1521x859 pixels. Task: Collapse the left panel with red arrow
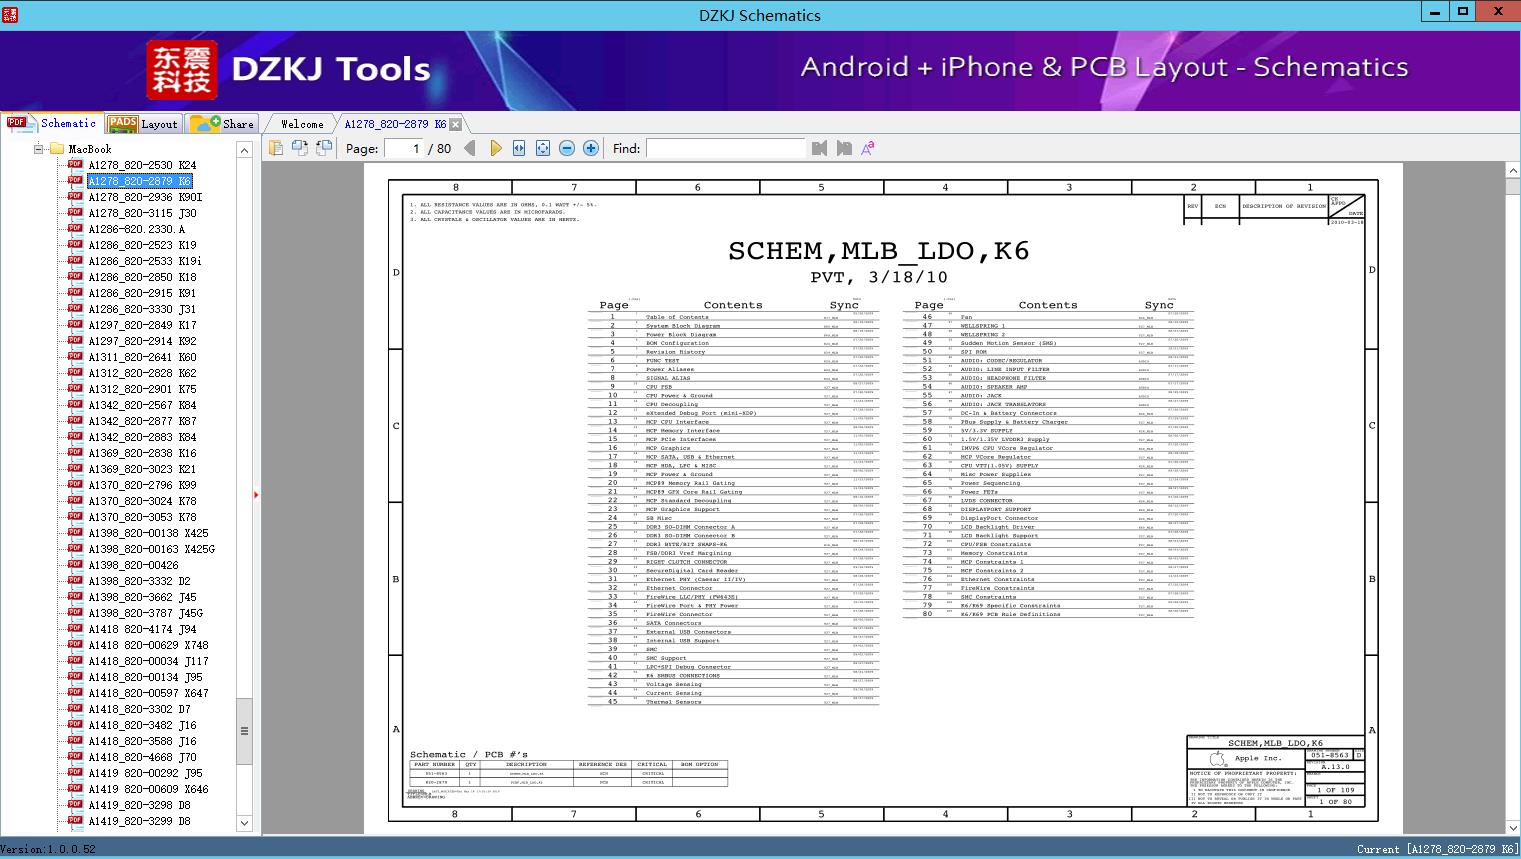(x=256, y=494)
